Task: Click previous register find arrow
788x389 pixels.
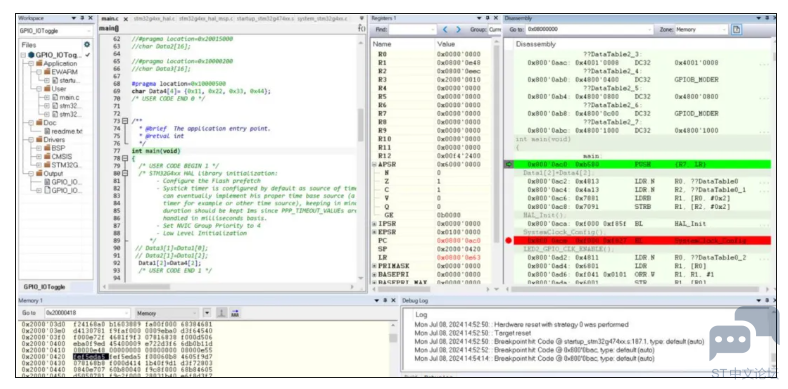Action: tap(445, 30)
